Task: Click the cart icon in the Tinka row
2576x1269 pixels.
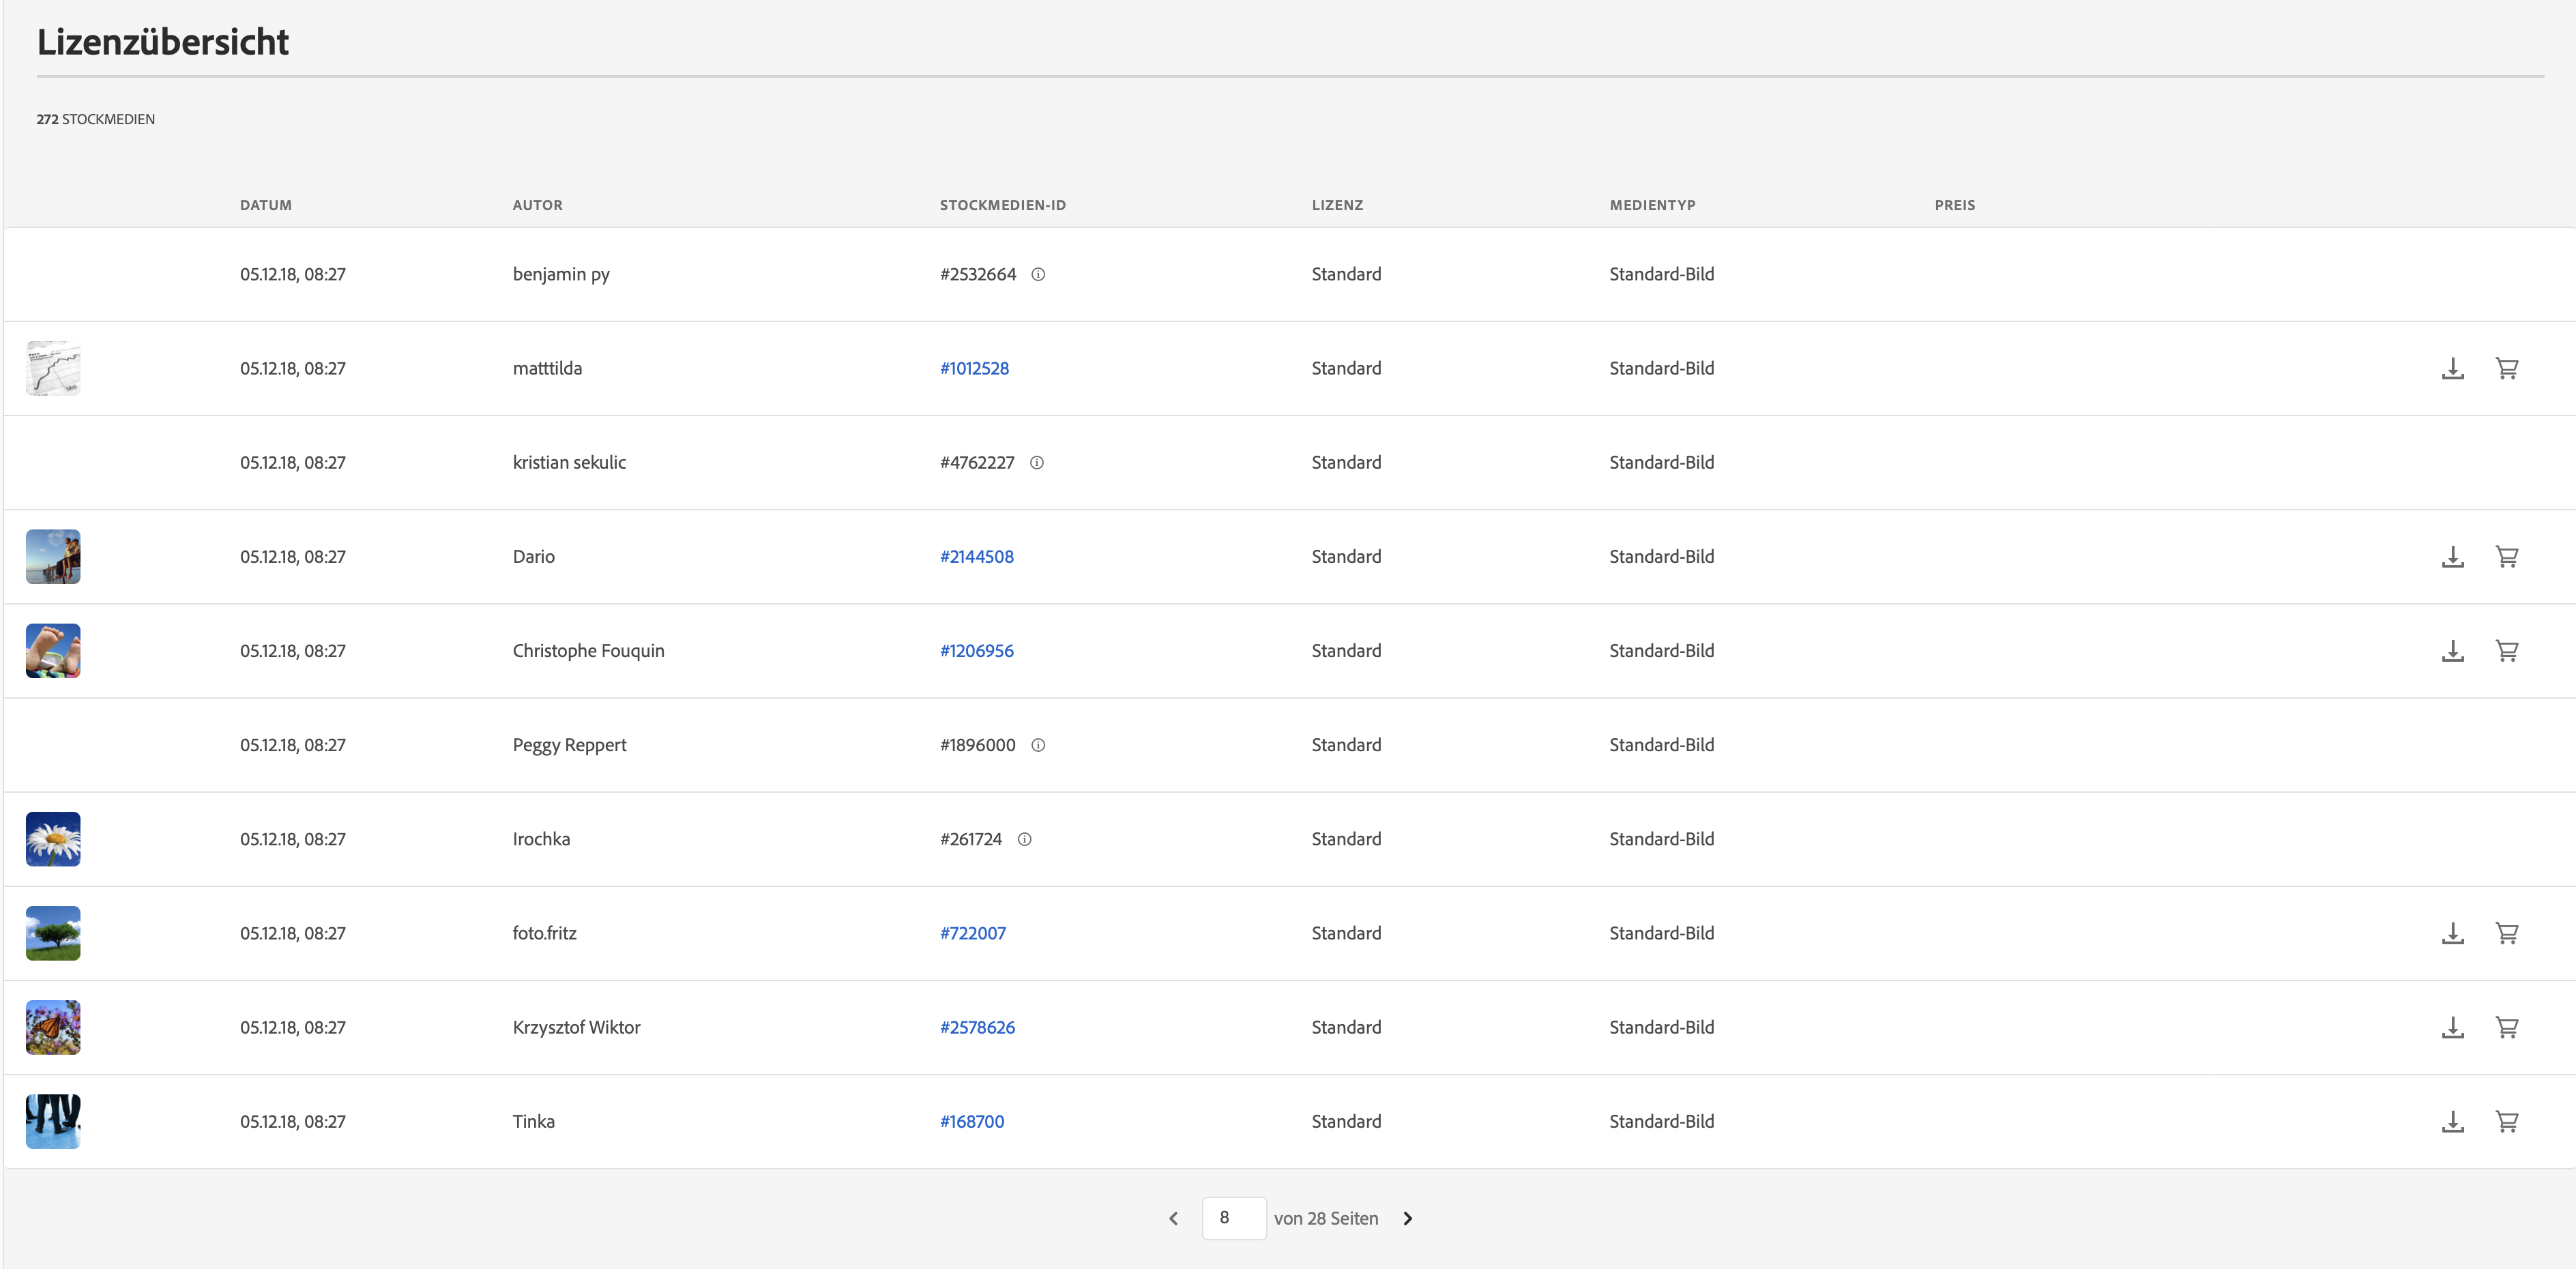Action: pos(2506,1121)
